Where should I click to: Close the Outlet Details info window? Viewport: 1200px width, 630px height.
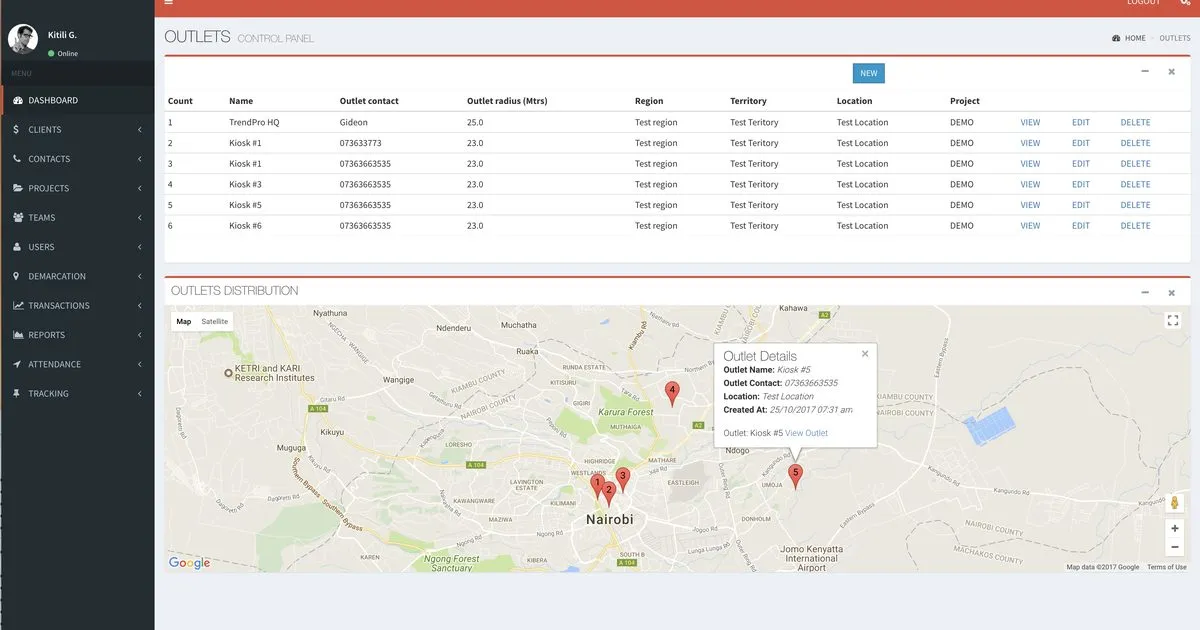(x=865, y=353)
